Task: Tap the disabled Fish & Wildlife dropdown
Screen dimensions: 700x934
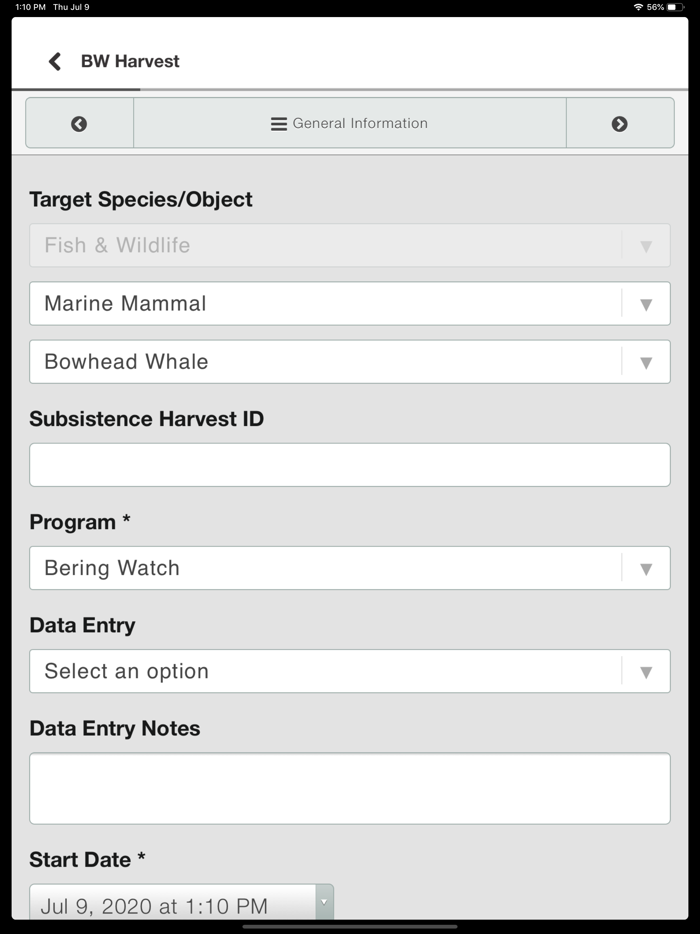Action: (325, 245)
